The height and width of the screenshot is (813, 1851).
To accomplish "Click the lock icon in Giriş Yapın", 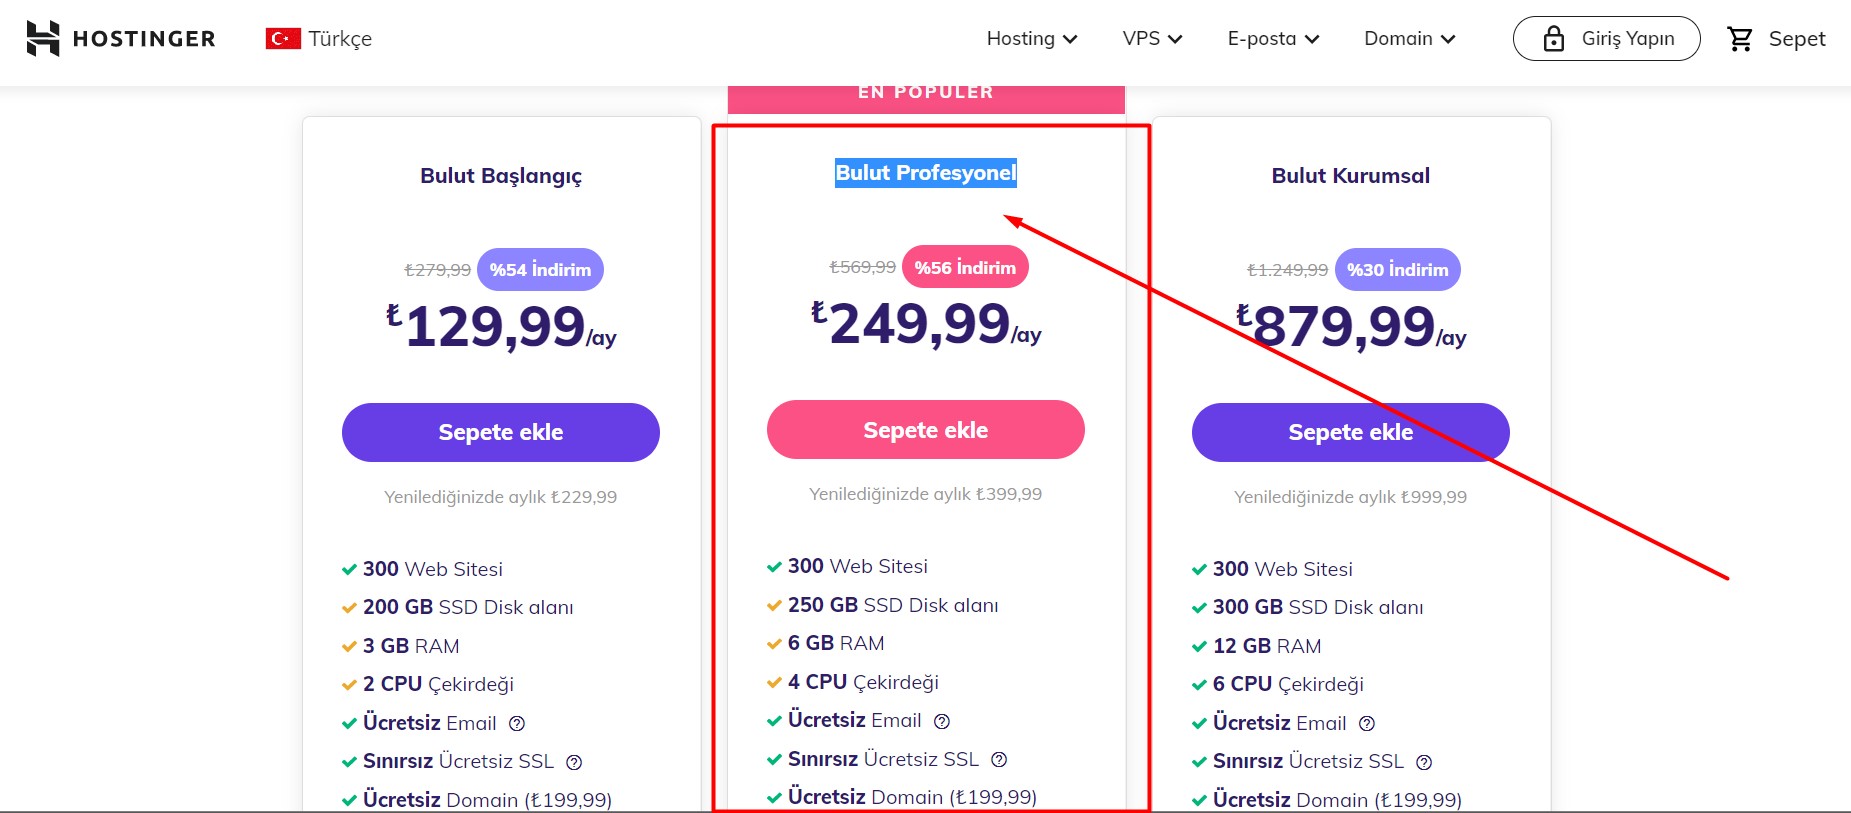I will (x=1554, y=39).
